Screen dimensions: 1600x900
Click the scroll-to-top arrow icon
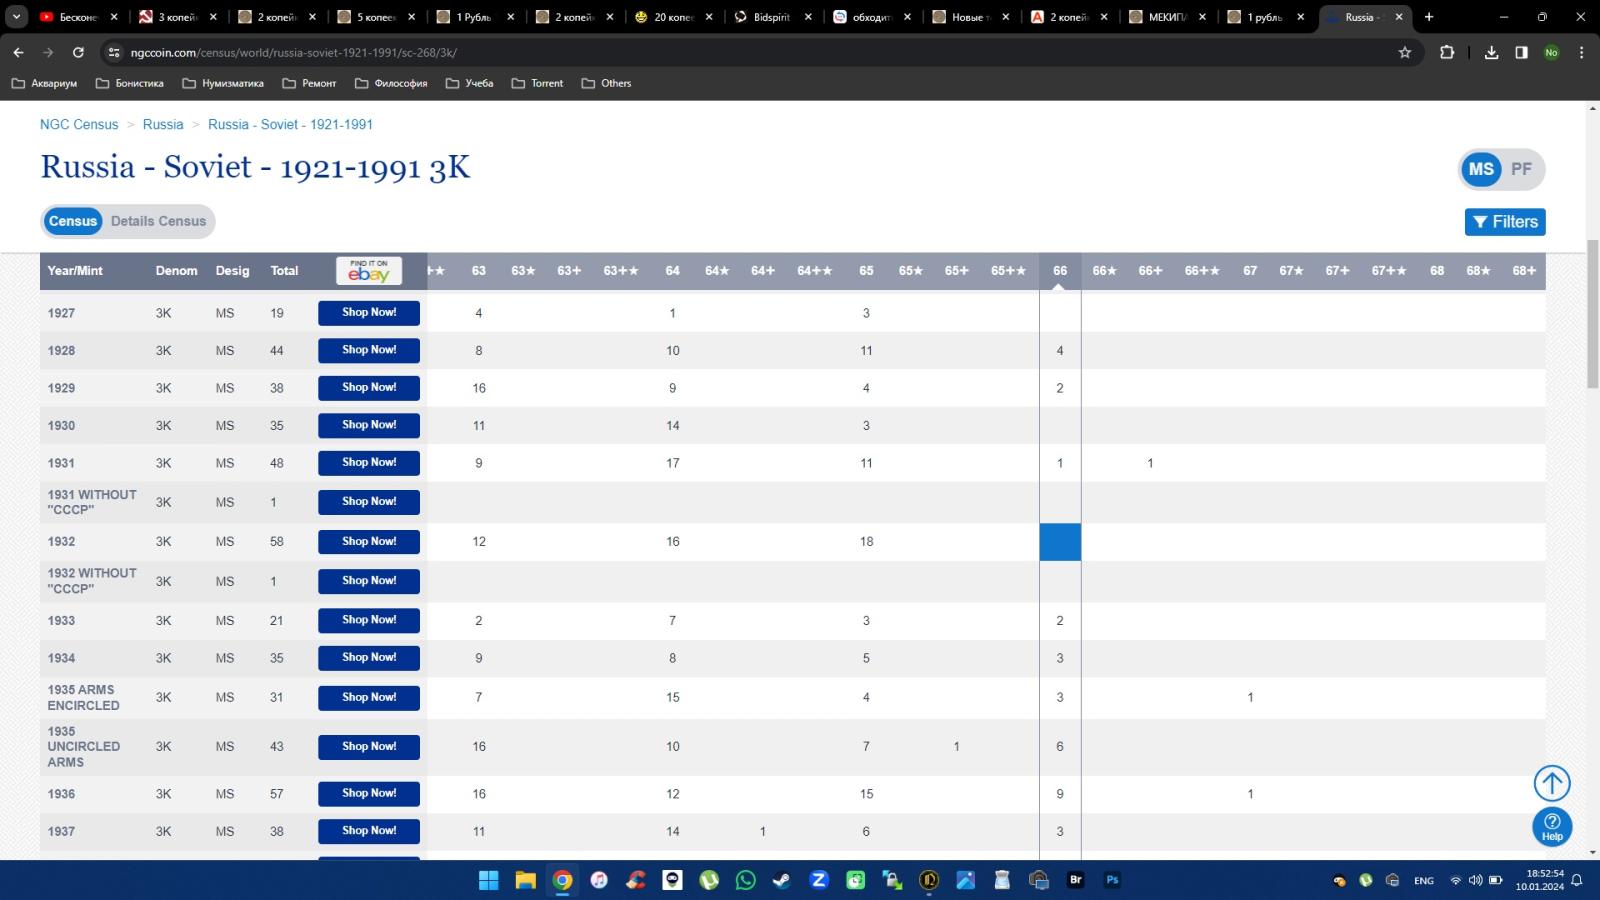[1552, 783]
